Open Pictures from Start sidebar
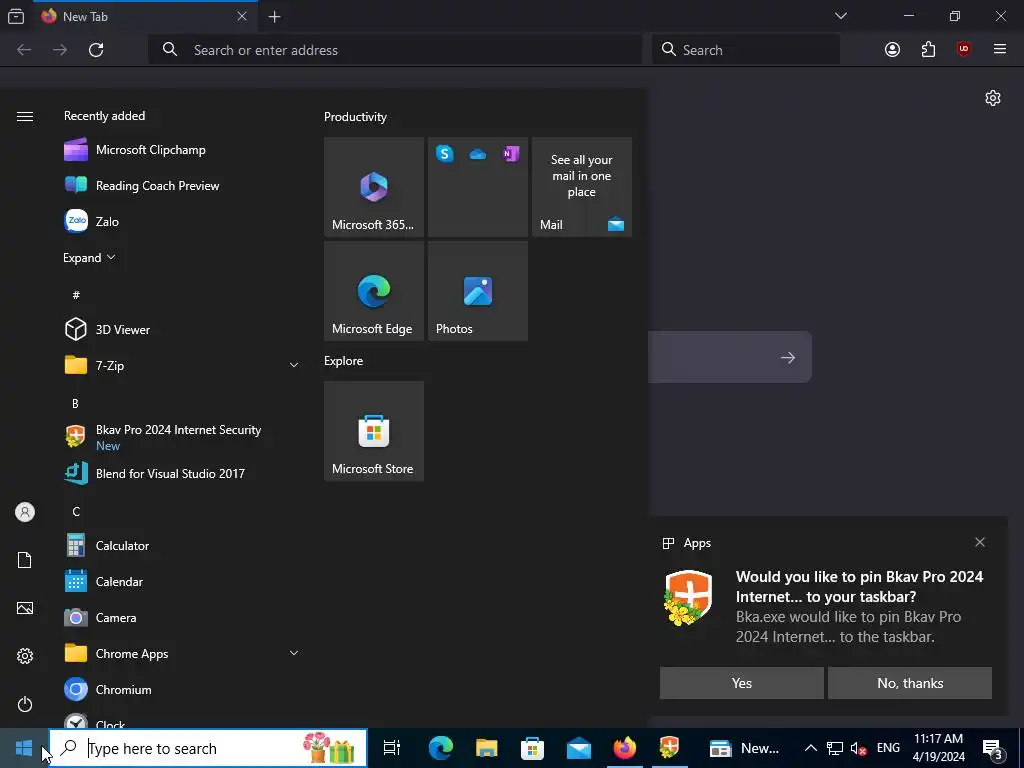This screenshot has width=1024, height=768. point(25,608)
